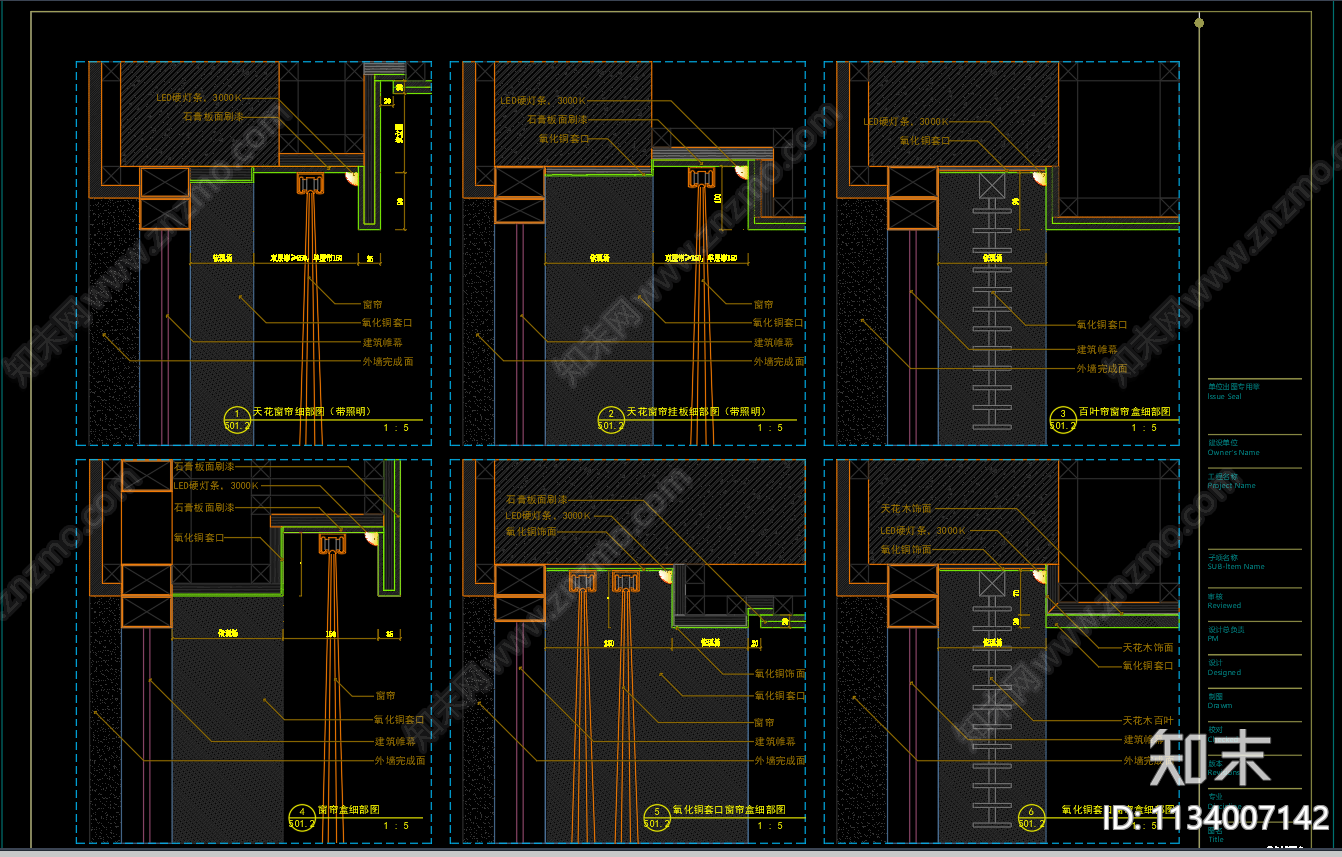This screenshot has width=1342, height=857.
Task: Click the 窗帘 label in detail 1
Action: (x=371, y=304)
